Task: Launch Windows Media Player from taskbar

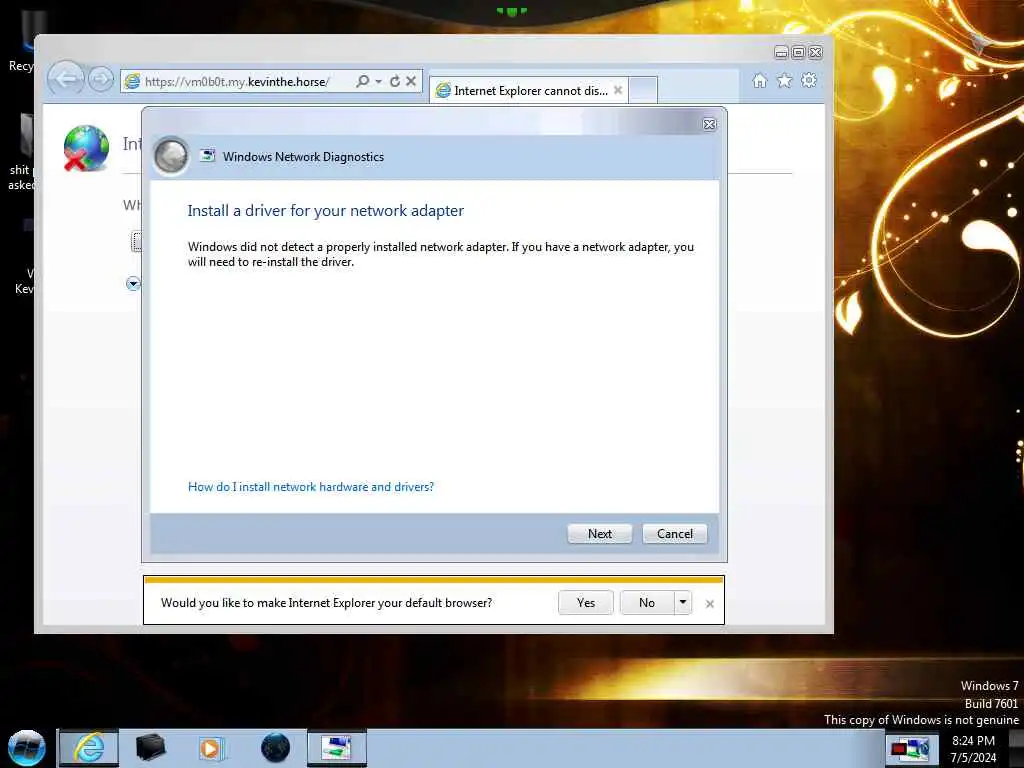Action: pos(212,748)
